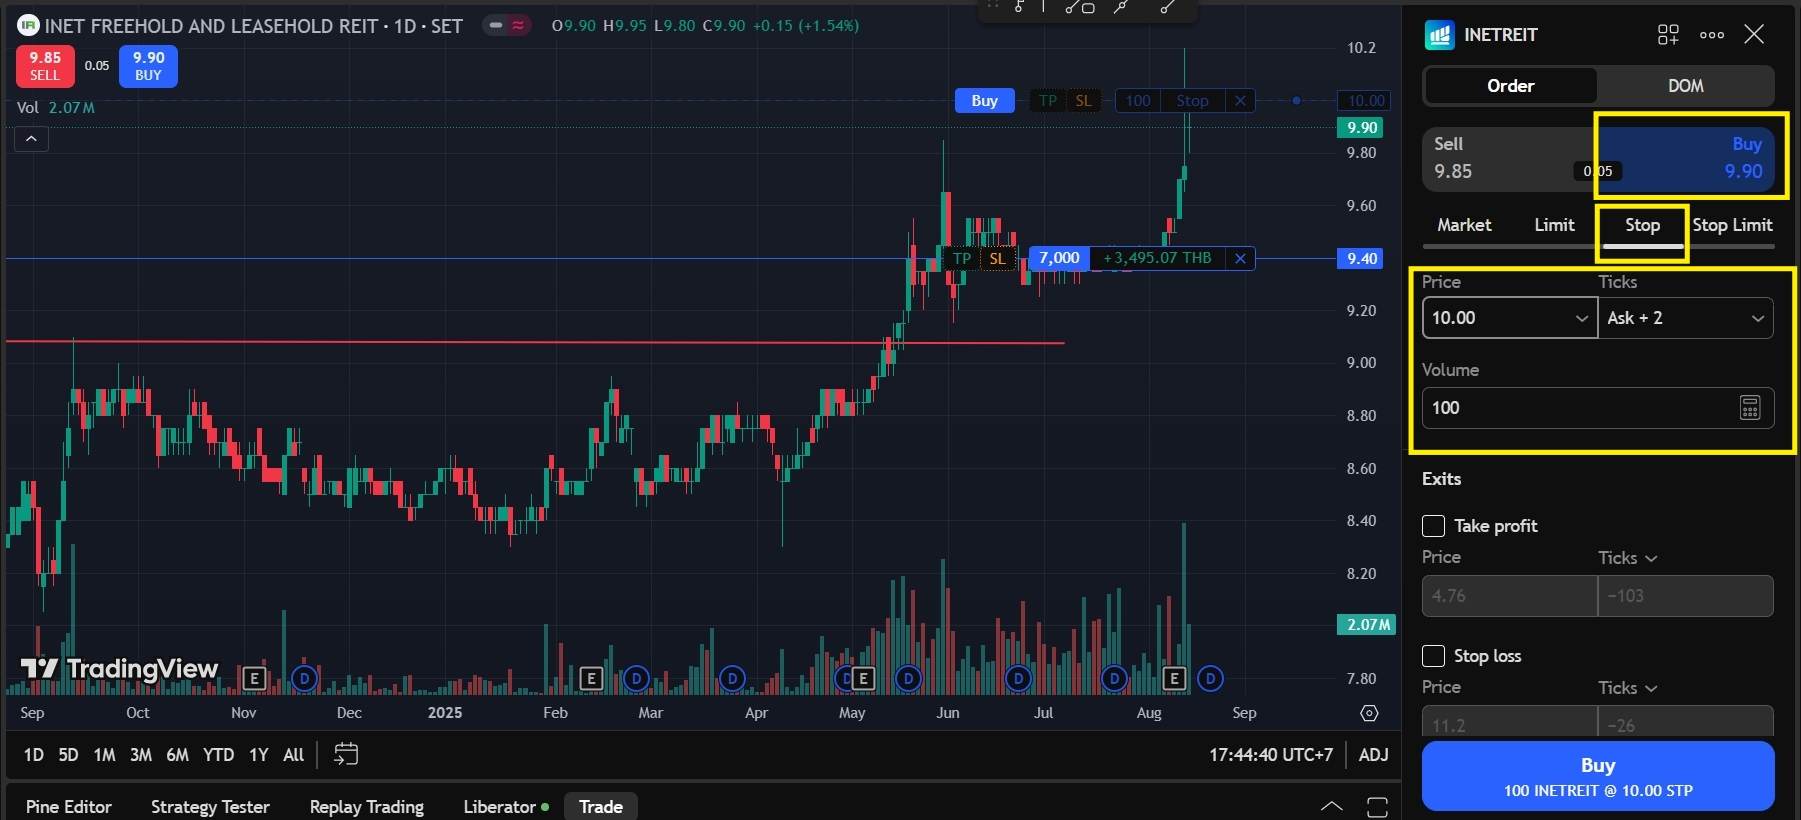The width and height of the screenshot is (1801, 820).
Task: Switch to the DOM tab
Action: coord(1686,86)
